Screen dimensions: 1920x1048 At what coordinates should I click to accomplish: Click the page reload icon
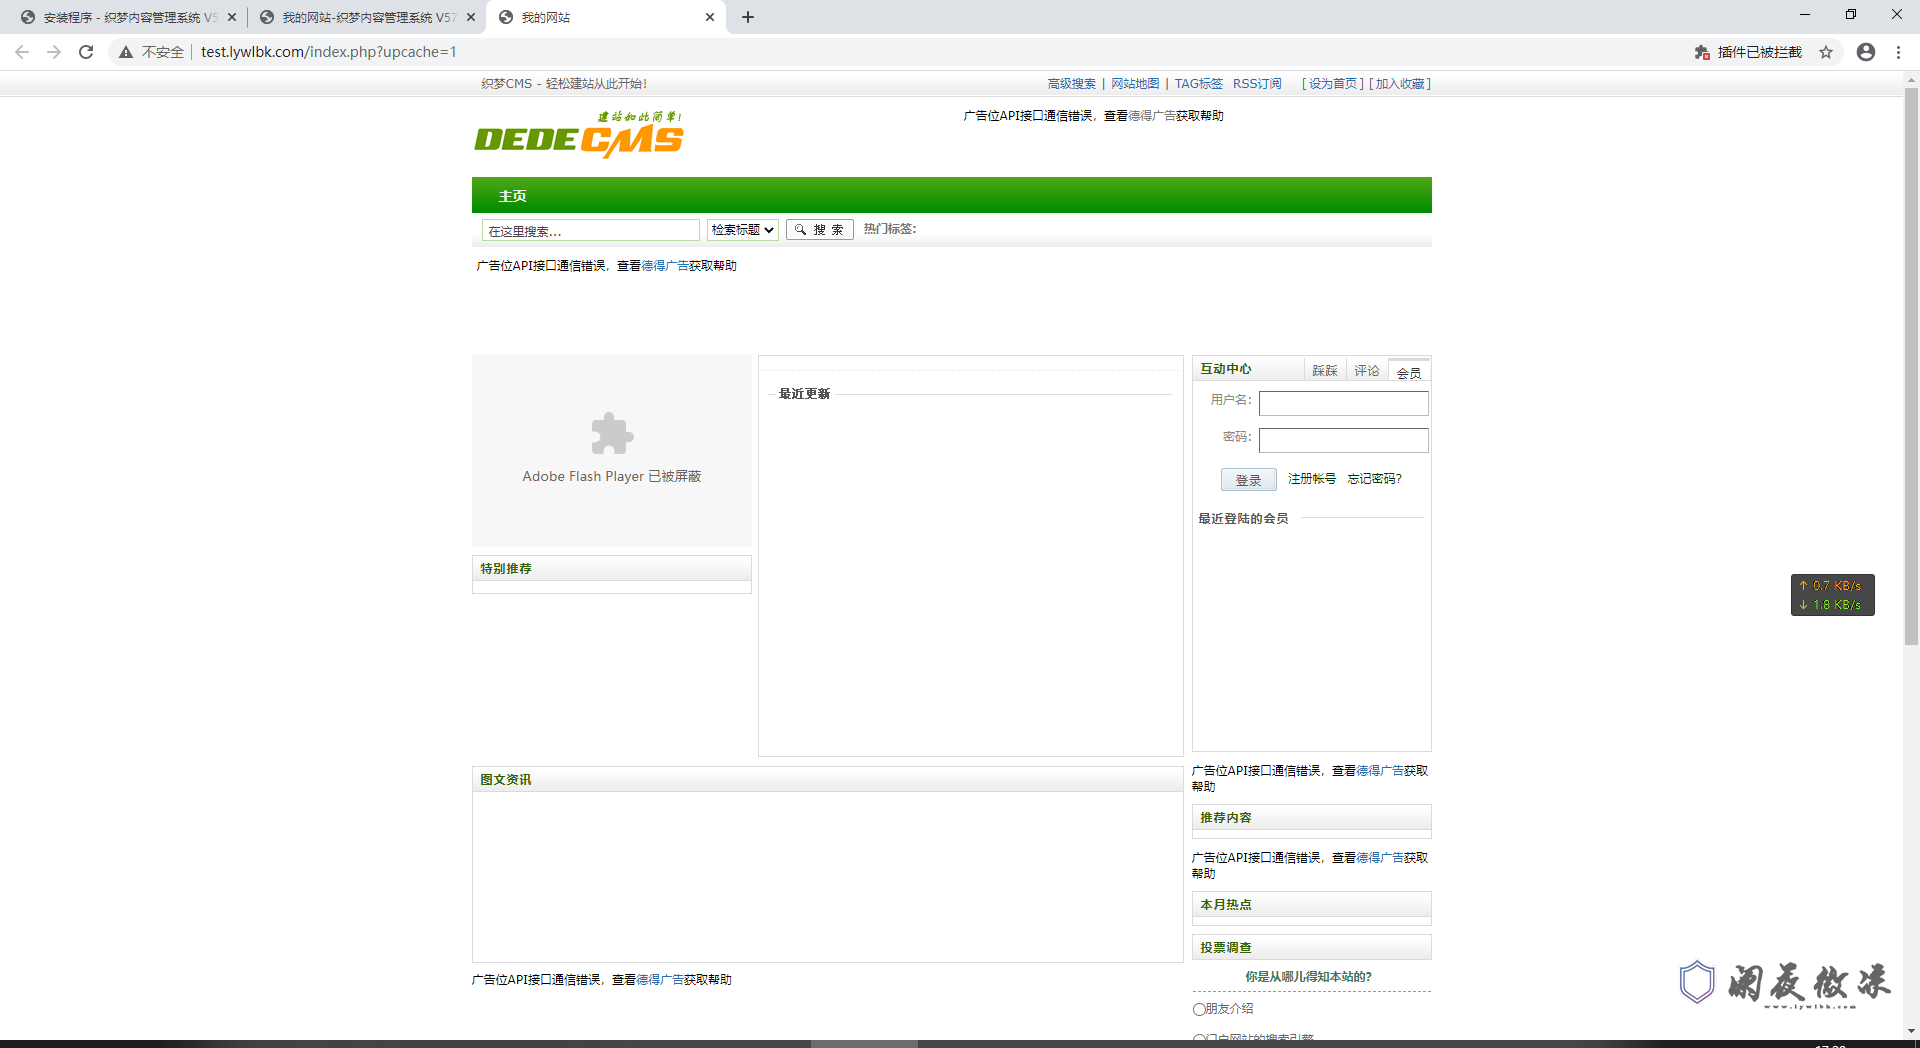[x=86, y=52]
